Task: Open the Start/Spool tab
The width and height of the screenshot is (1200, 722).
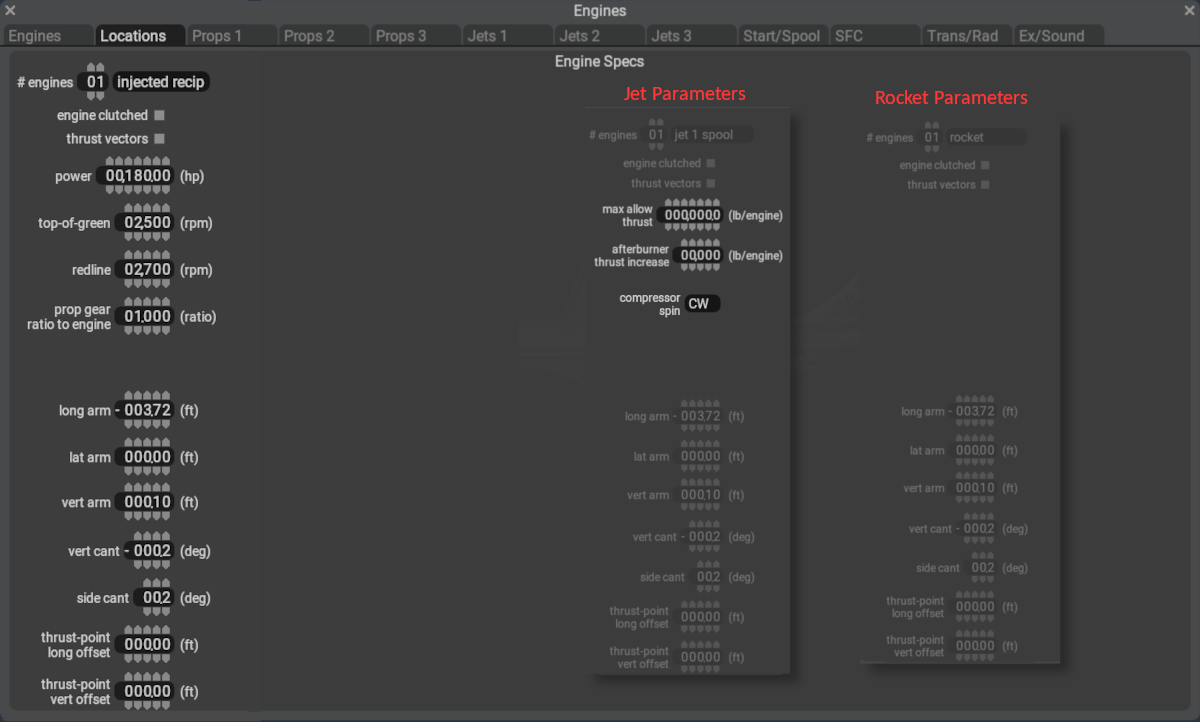Action: click(781, 36)
